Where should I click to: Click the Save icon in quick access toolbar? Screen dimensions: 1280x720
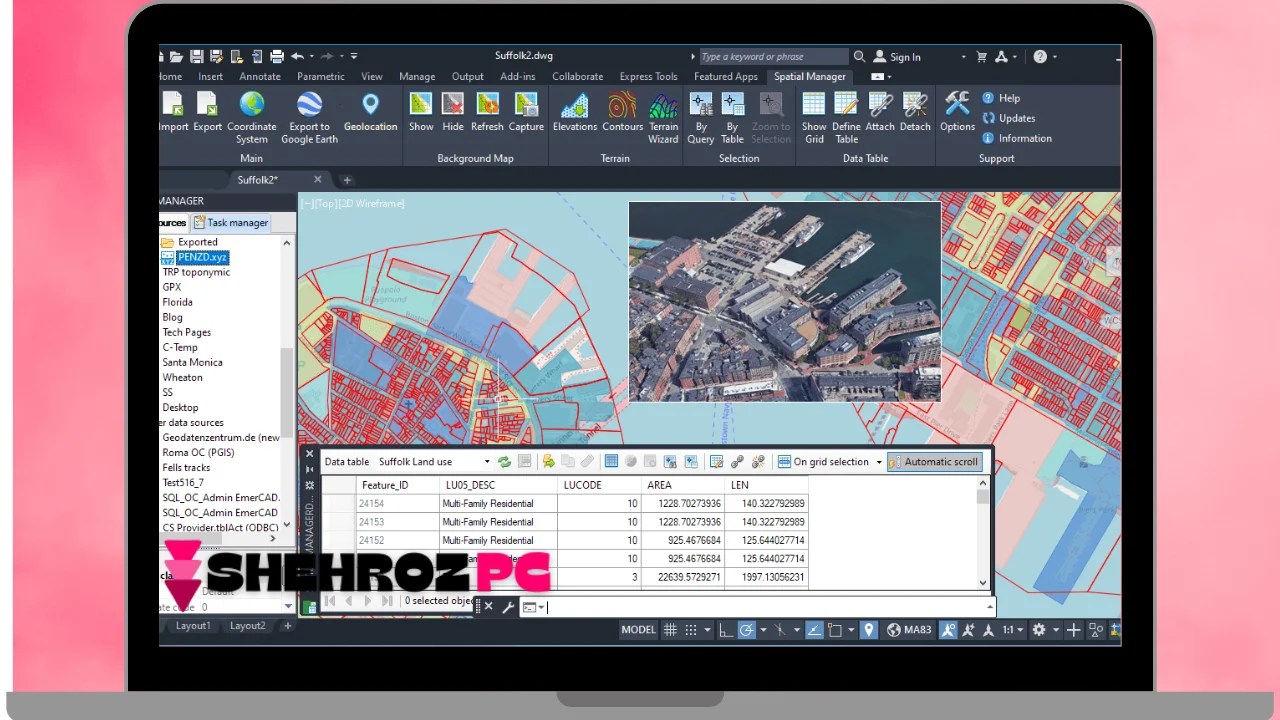pyautogui.click(x=197, y=57)
